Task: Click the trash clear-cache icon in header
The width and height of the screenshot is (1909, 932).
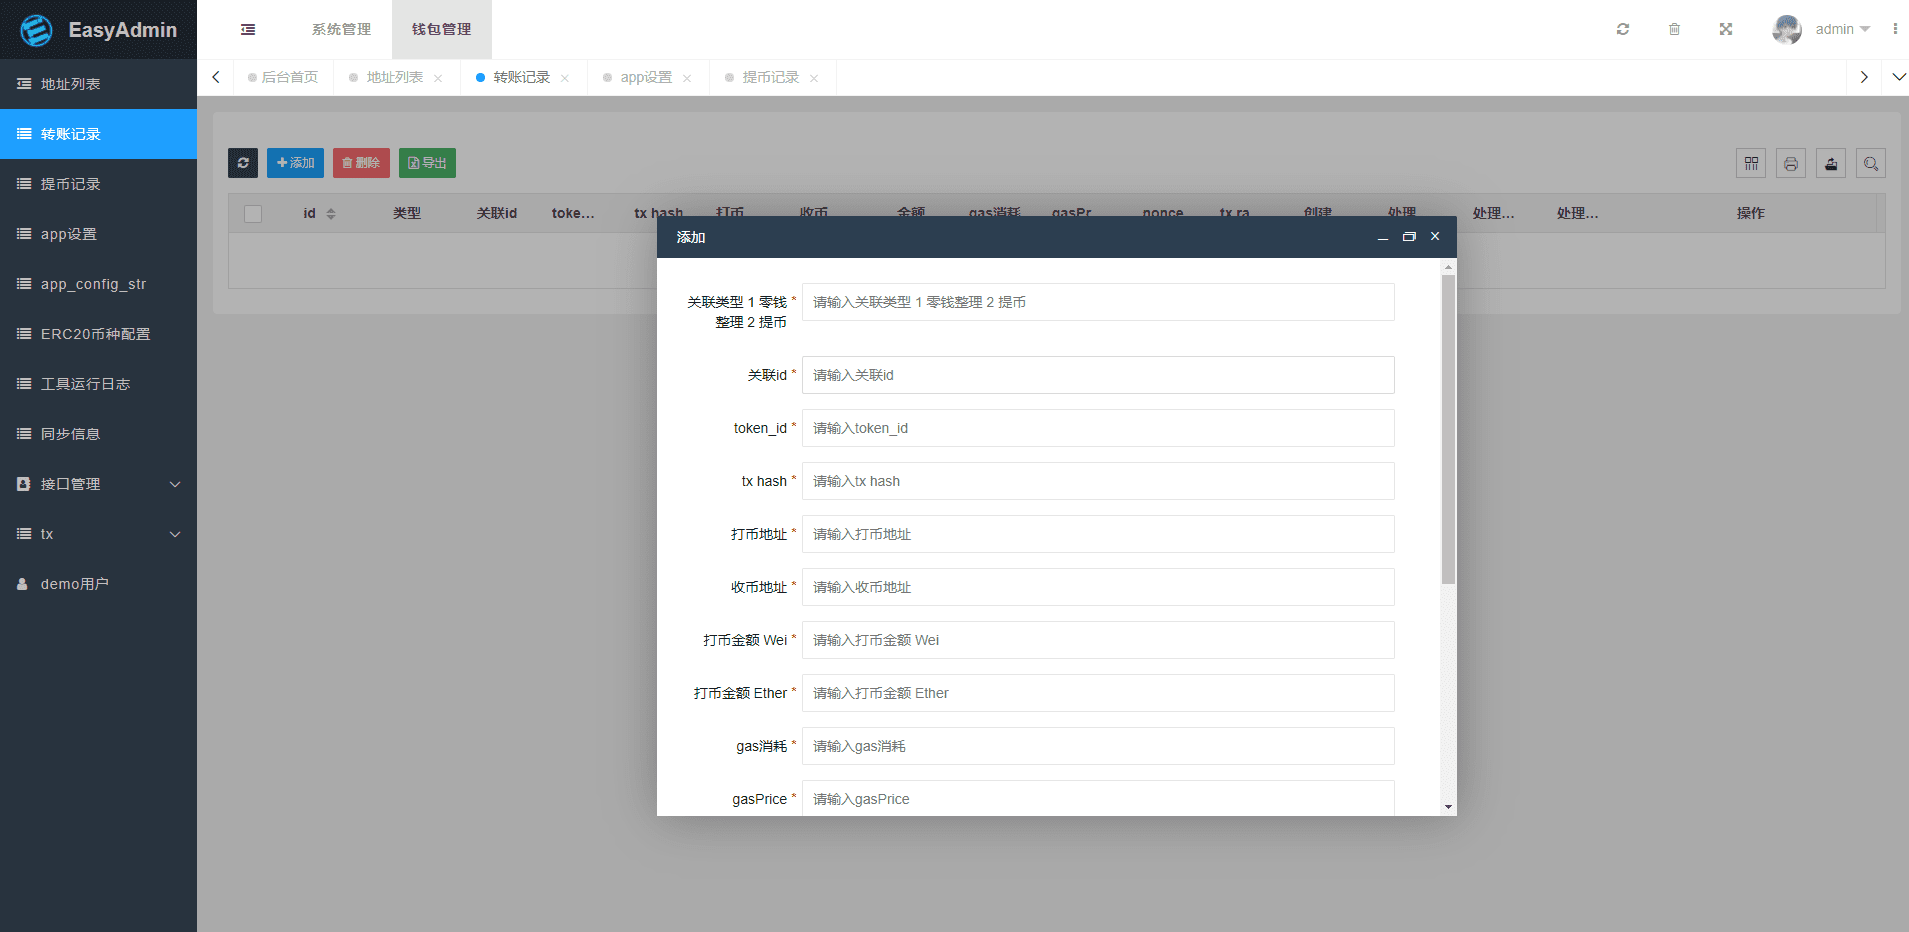Action: click(1674, 29)
